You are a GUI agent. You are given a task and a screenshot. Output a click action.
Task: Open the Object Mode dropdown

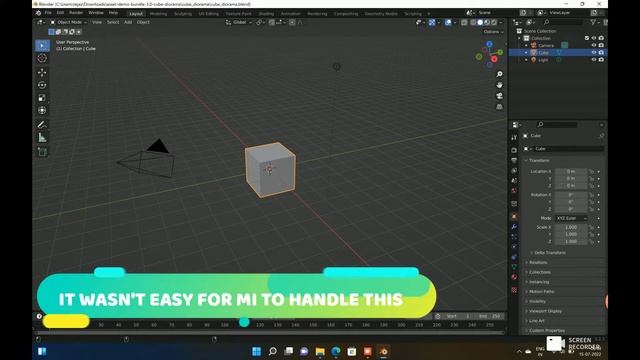69,22
